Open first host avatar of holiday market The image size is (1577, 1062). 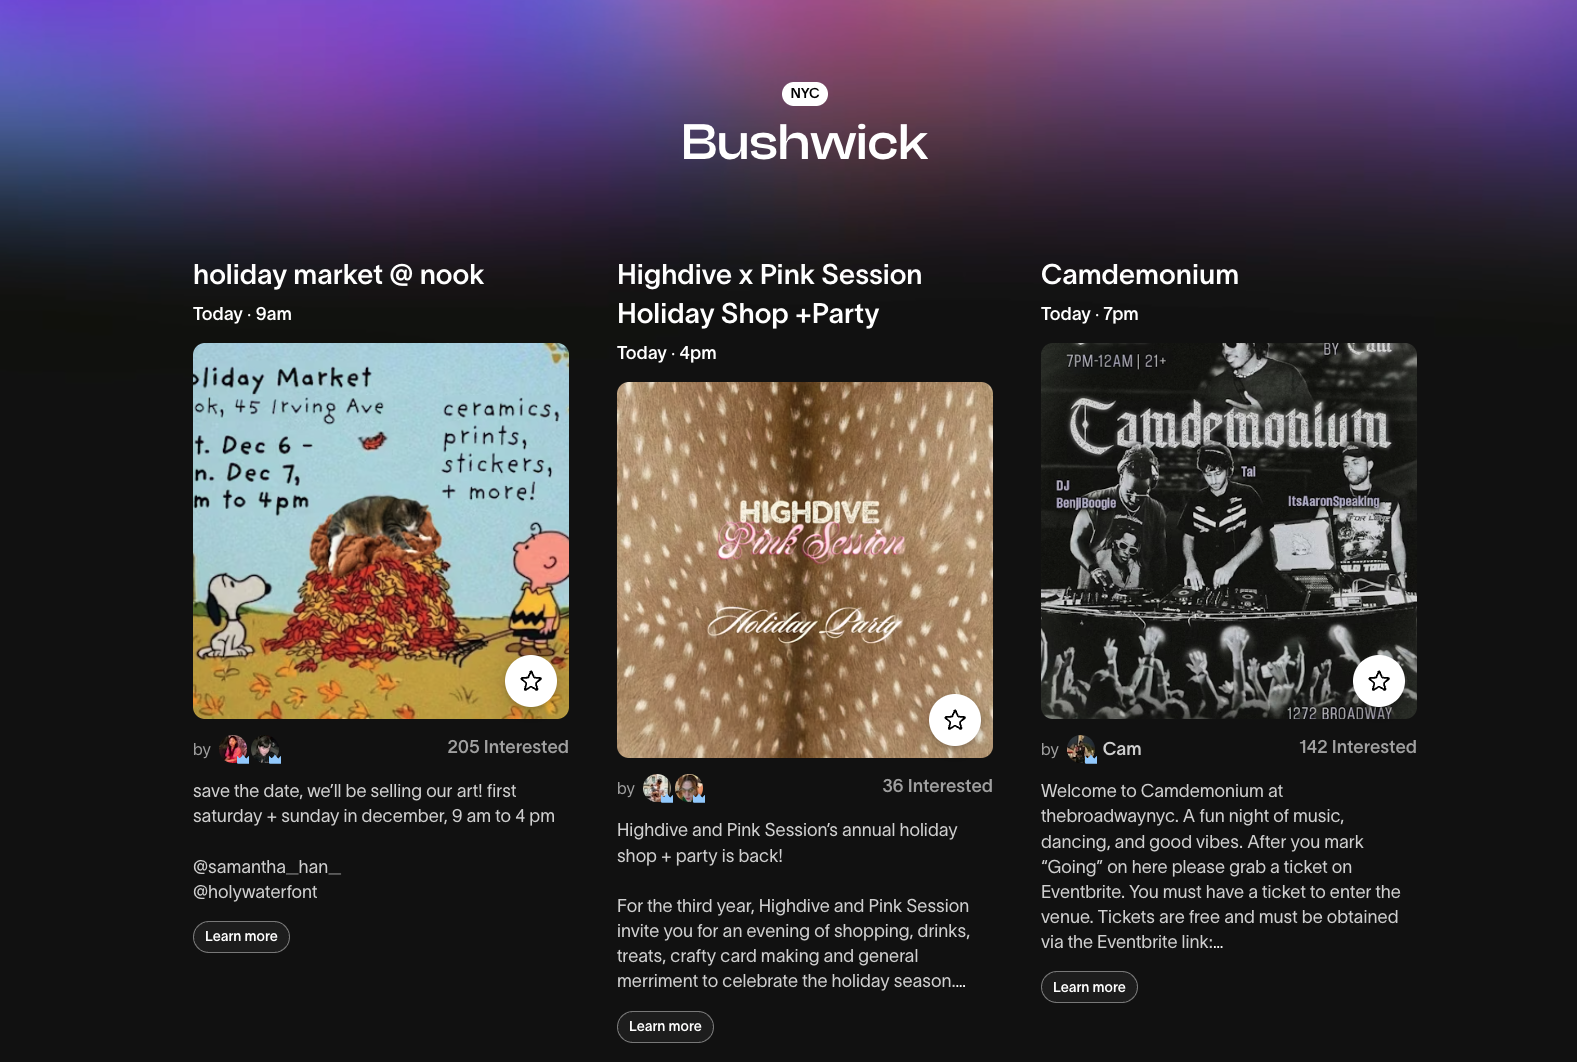(234, 749)
